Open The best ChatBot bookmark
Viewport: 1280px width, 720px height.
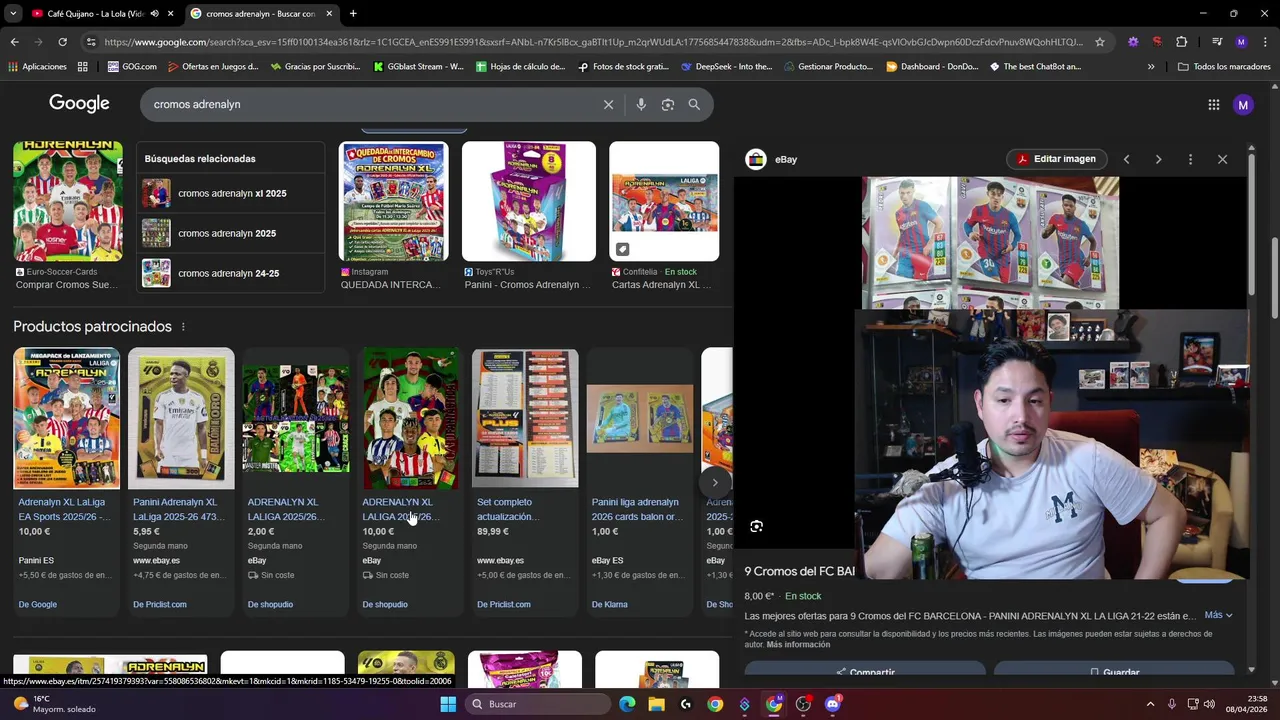1035,67
